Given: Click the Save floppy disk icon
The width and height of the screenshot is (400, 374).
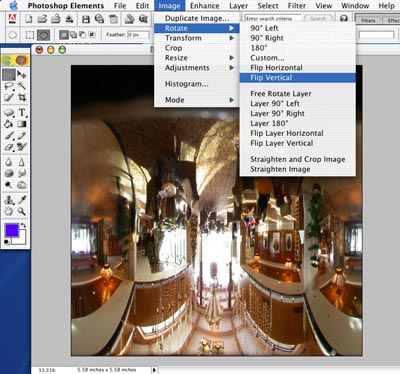Looking at the screenshot, I should (x=86, y=19).
